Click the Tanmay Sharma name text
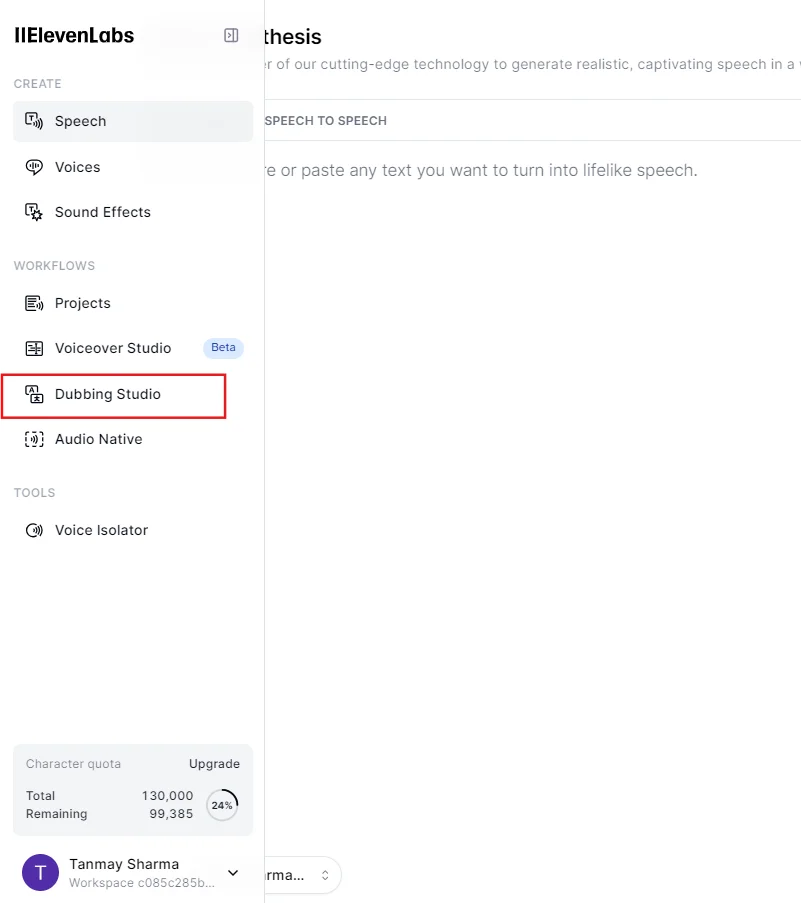 coord(124,864)
